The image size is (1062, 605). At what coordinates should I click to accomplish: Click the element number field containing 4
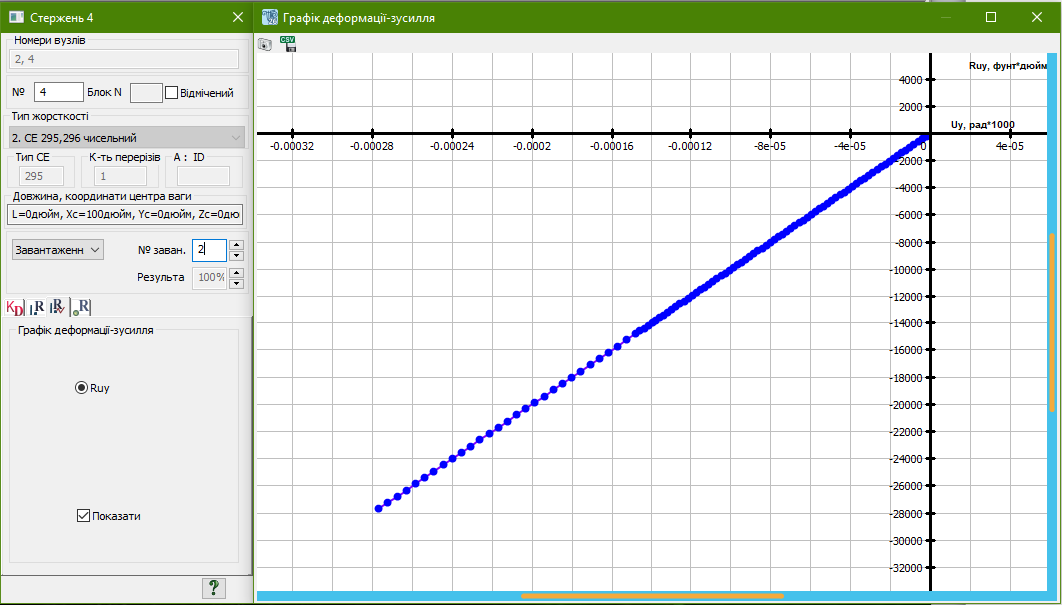58,92
